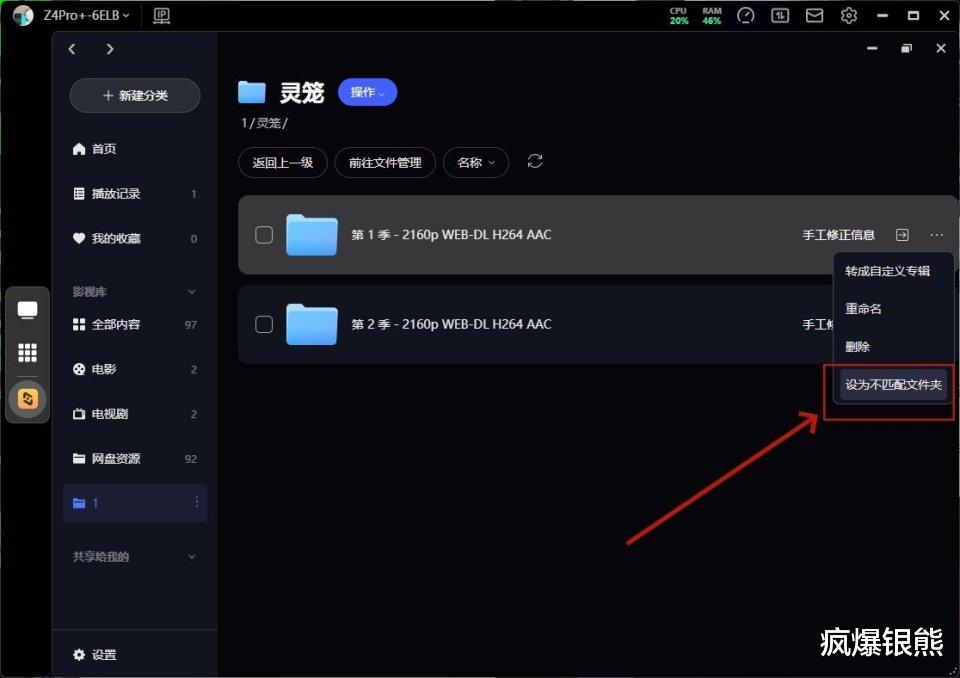The height and width of the screenshot is (678, 960).
Task: Check the 第 2 季 folder checkbox
Action: pyautogui.click(x=264, y=324)
